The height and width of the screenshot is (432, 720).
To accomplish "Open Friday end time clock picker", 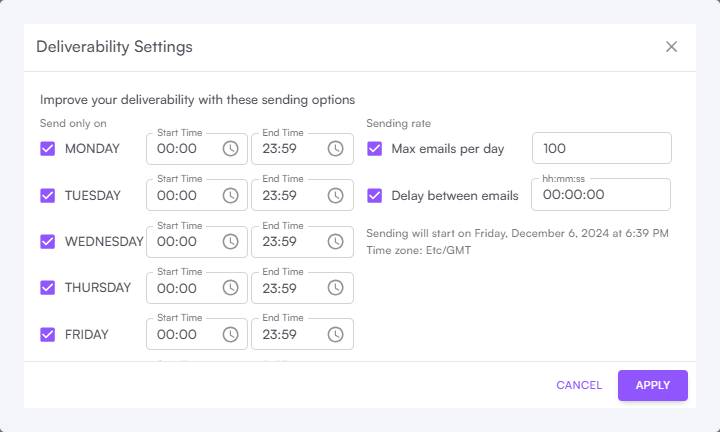I will 336,334.
